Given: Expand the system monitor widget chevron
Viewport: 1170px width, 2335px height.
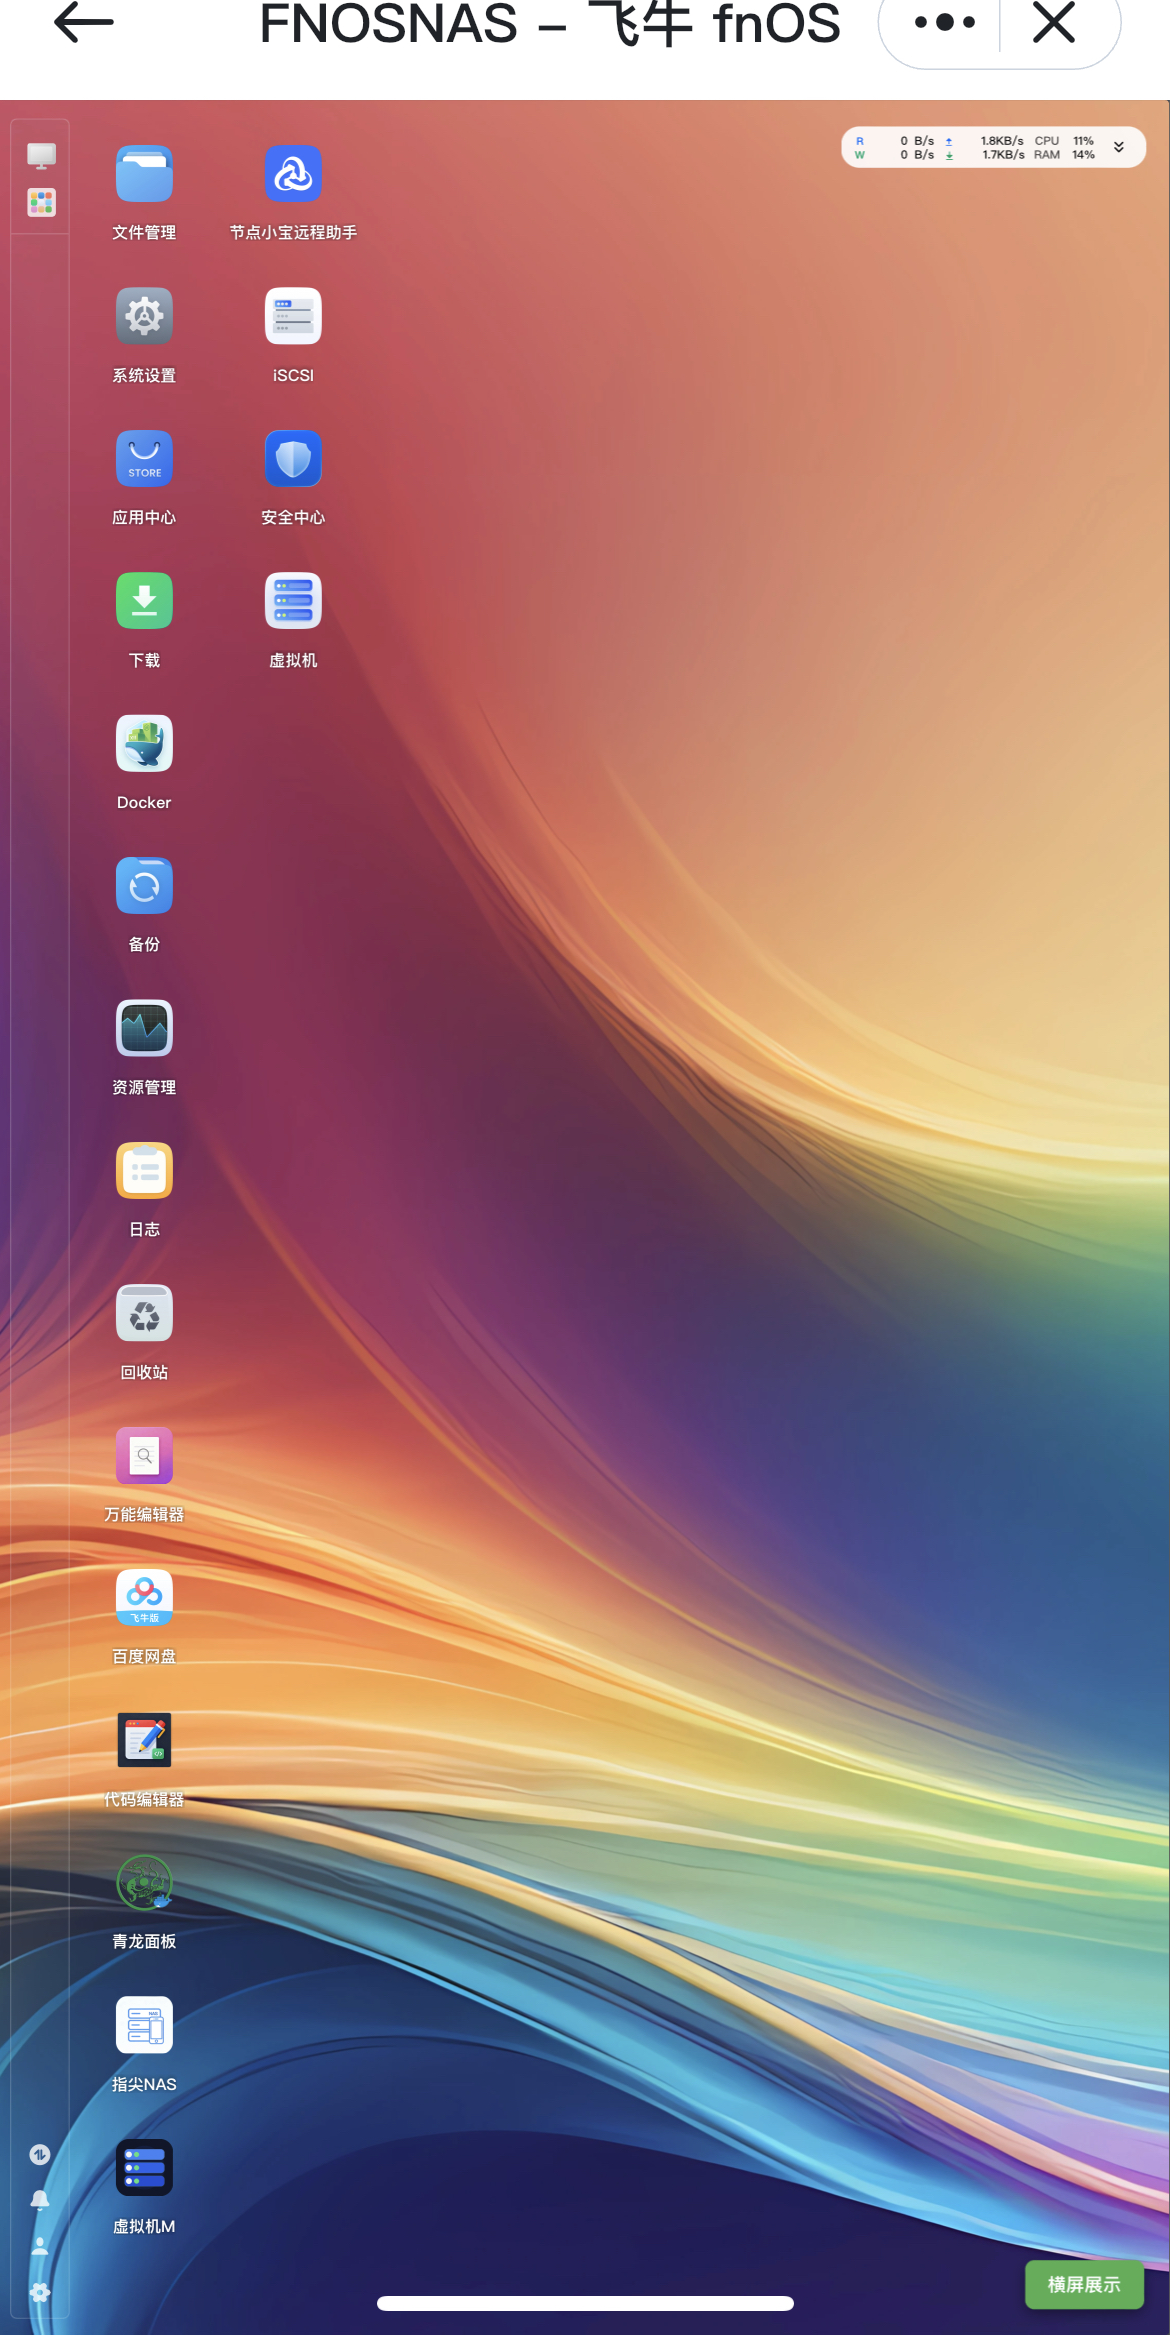Looking at the screenshot, I should pyautogui.click(x=1119, y=148).
